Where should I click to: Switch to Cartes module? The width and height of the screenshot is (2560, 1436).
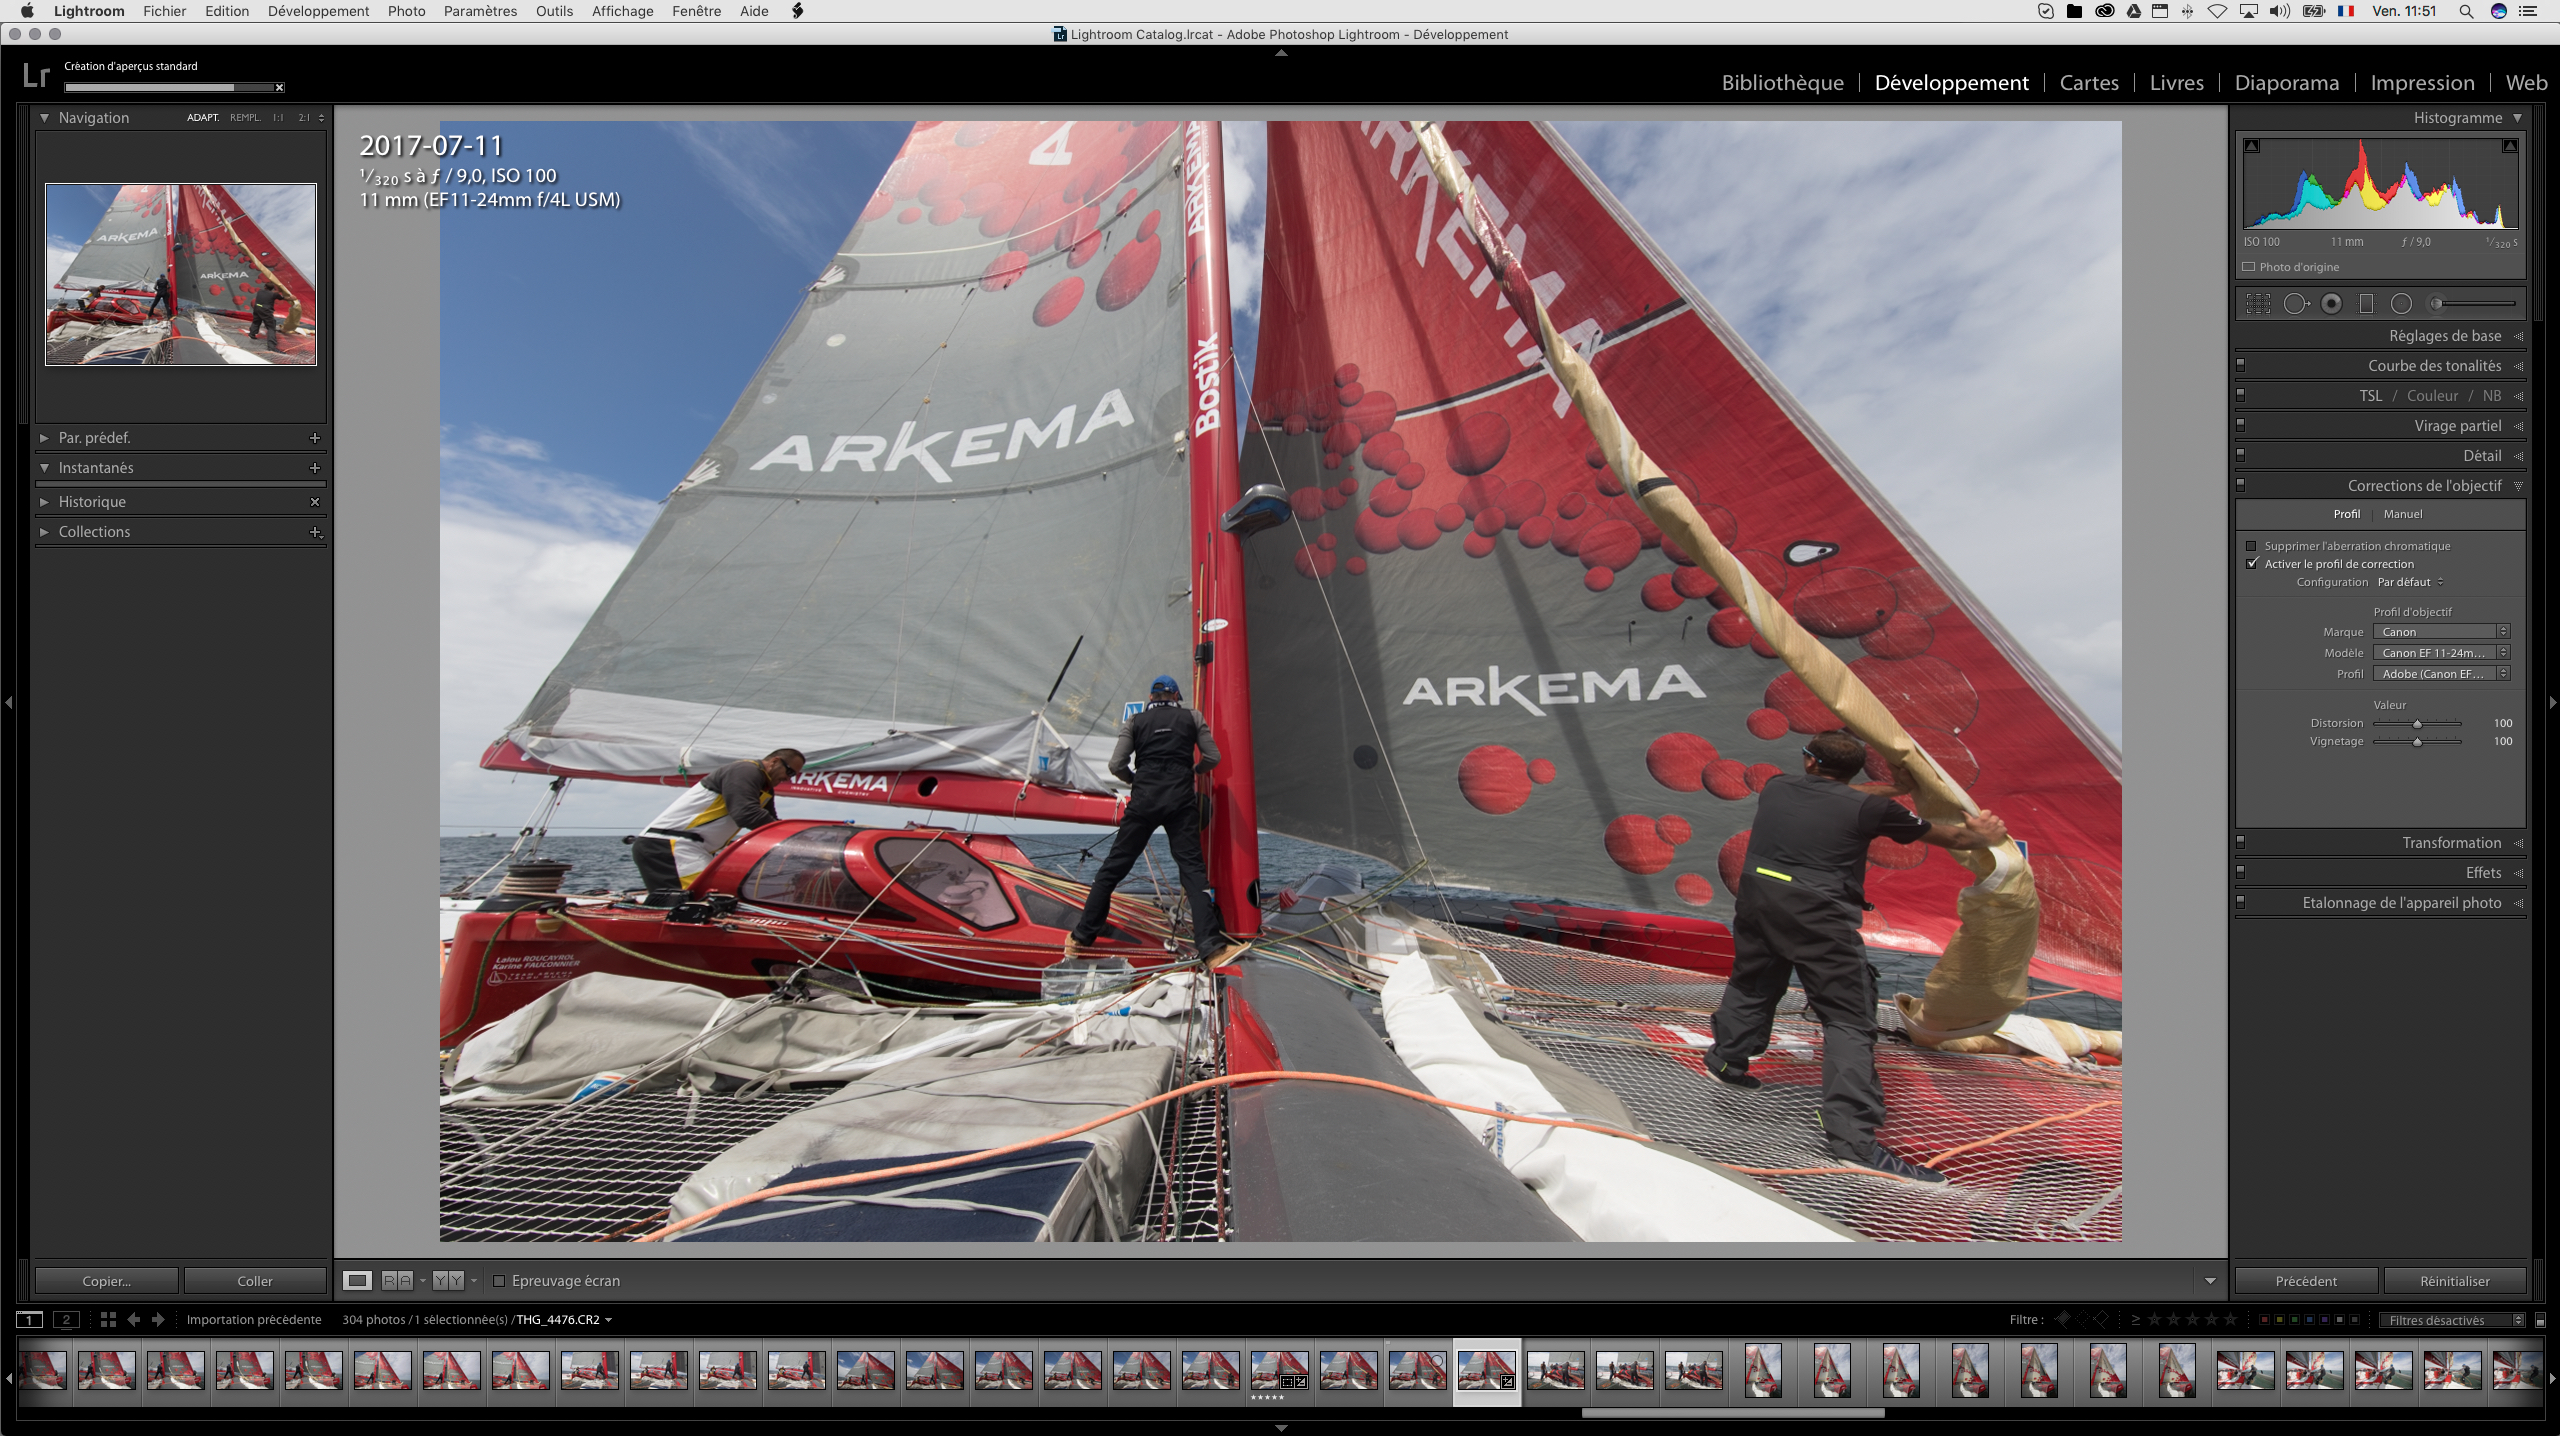(2089, 83)
